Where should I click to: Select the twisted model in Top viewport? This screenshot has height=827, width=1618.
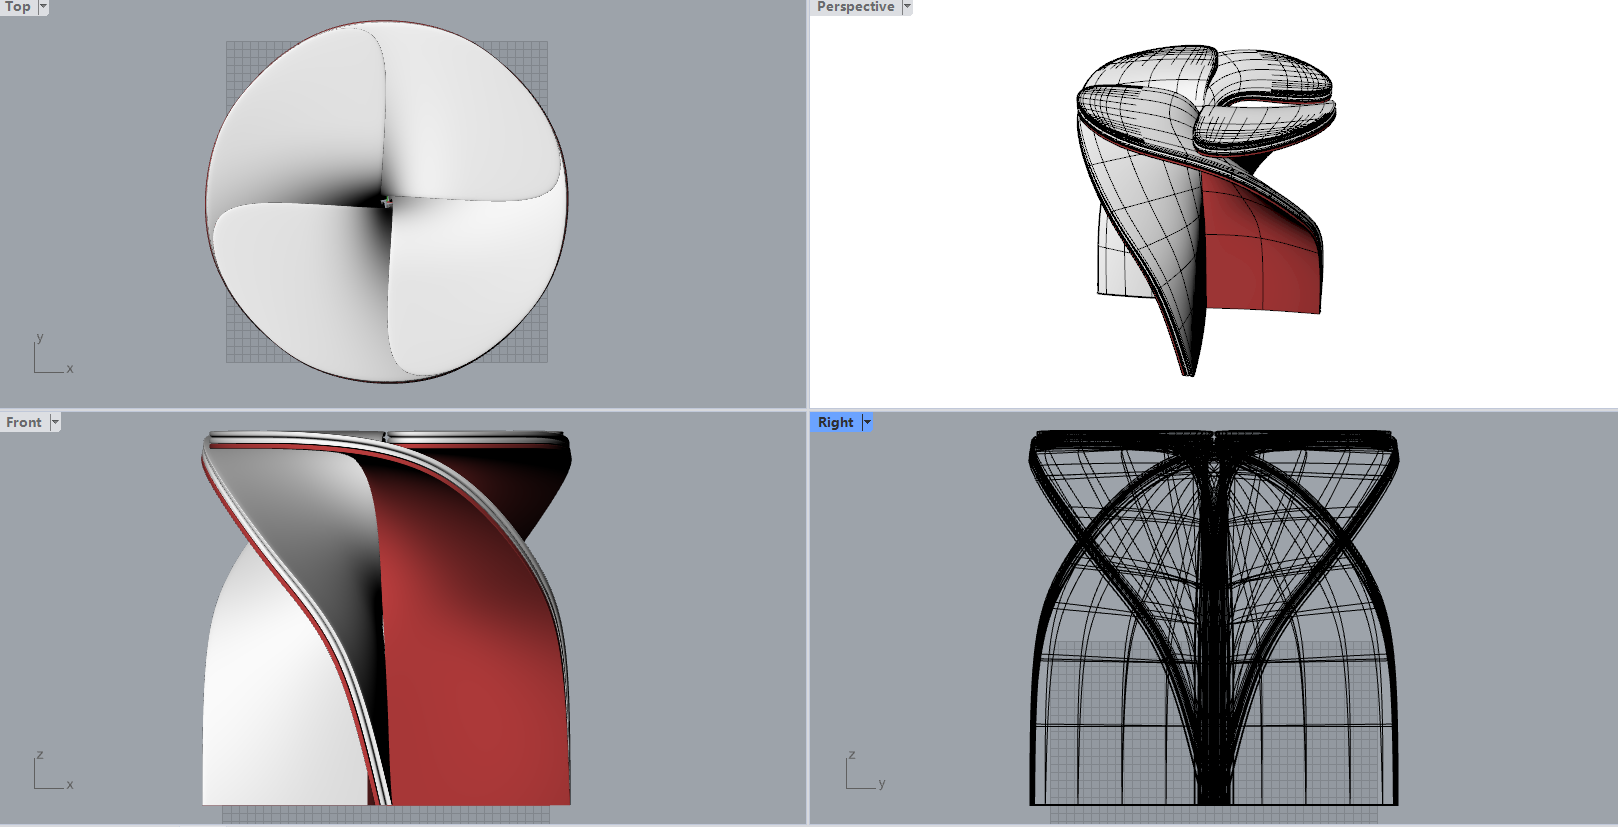[x=386, y=201]
